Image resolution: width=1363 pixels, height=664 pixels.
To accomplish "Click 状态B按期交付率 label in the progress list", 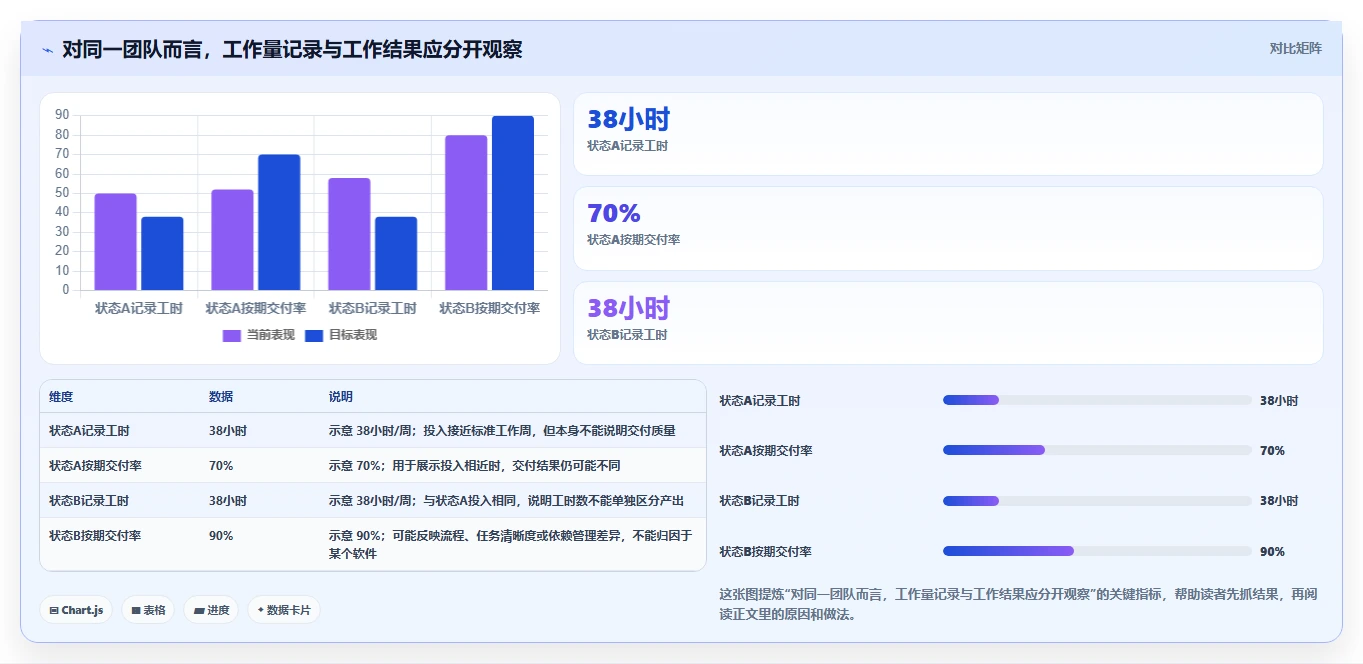I will tap(766, 552).
